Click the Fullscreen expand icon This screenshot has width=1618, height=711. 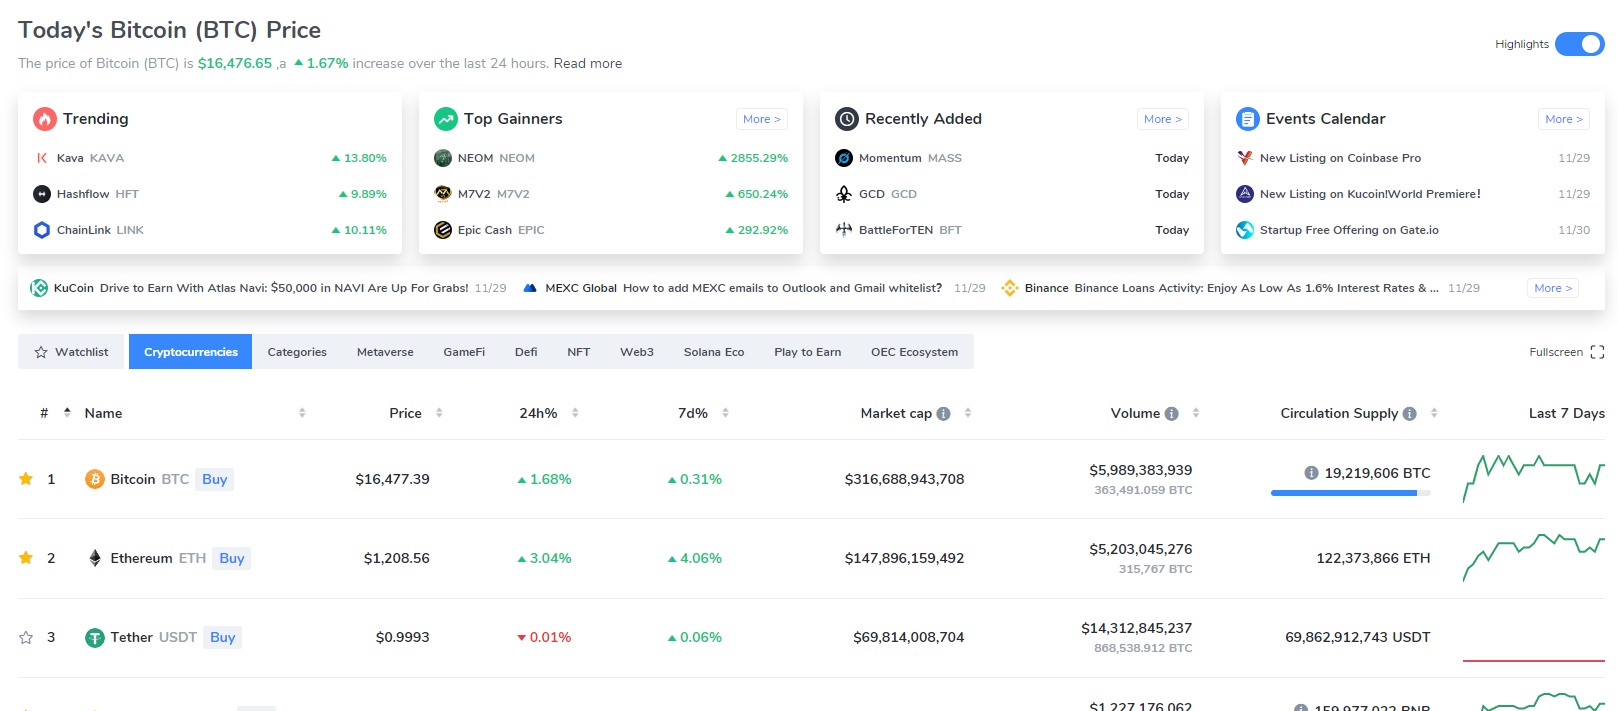[1597, 352]
